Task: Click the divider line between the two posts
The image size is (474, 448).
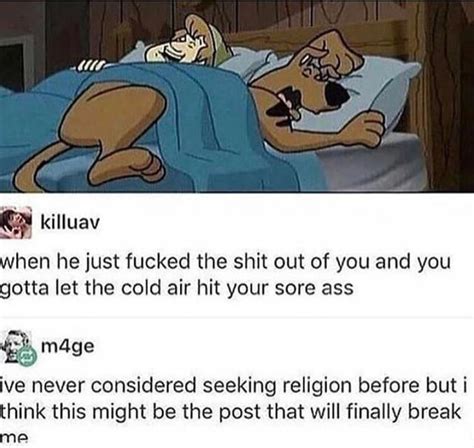Action: coord(237,317)
